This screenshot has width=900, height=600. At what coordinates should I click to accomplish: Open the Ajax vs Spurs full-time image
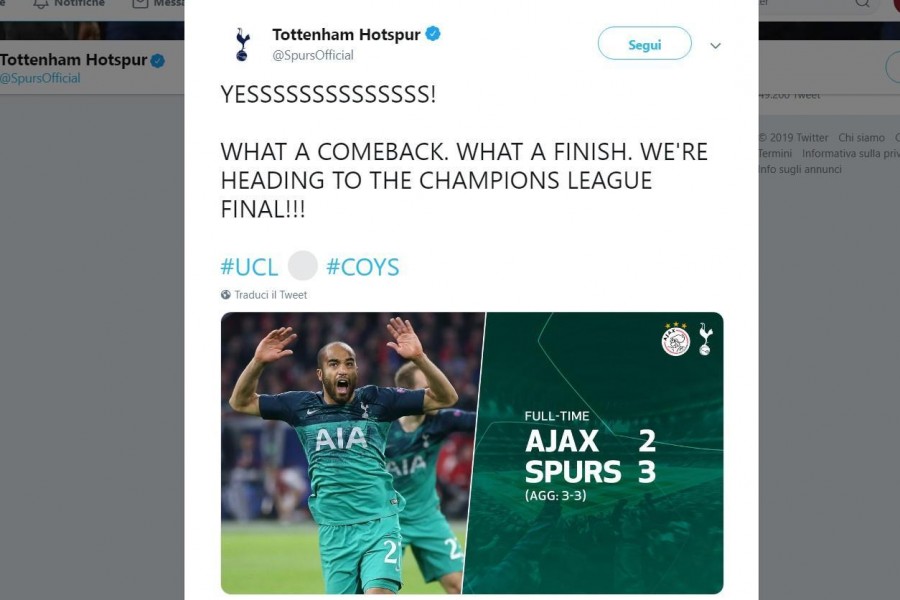coord(472,453)
